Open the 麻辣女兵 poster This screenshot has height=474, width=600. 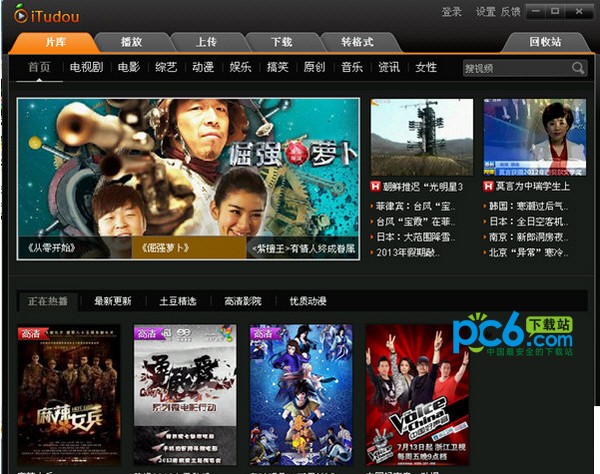pyautogui.click(x=69, y=395)
